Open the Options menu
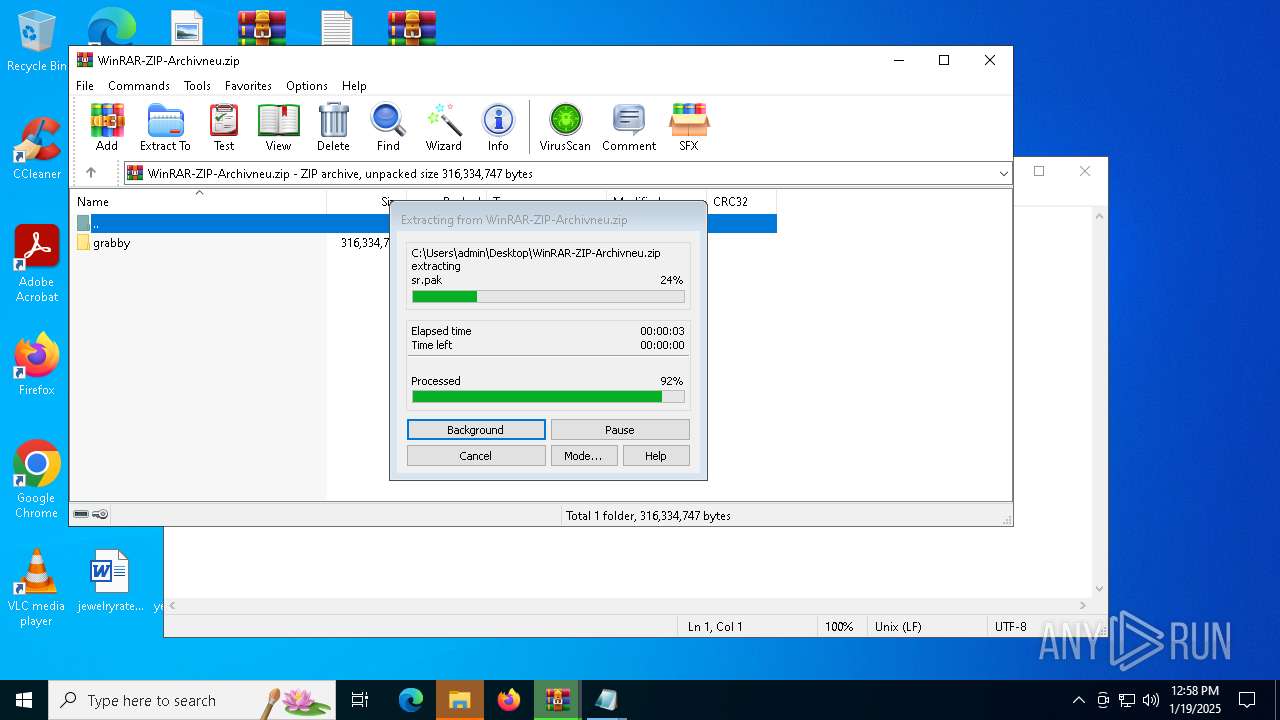 307,86
